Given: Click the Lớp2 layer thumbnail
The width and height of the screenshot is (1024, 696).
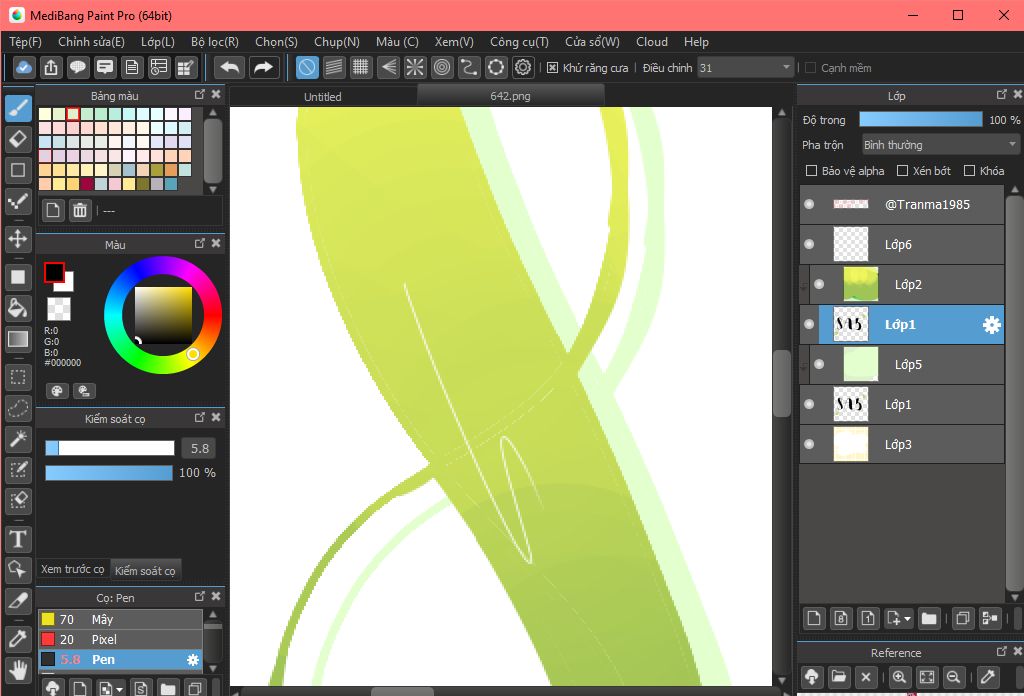Looking at the screenshot, I should point(861,284).
